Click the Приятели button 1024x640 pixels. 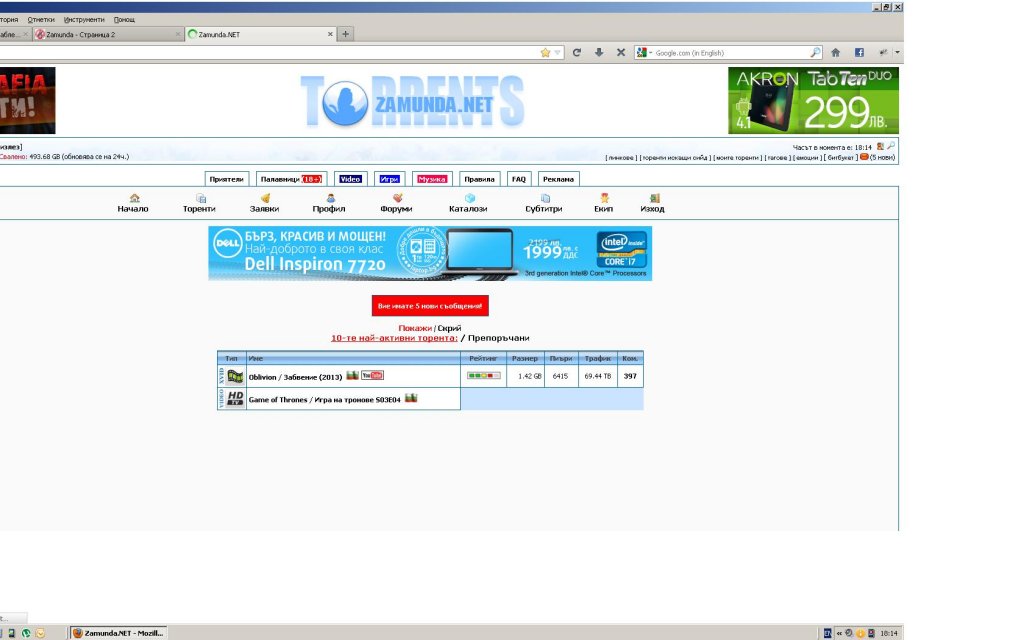pyautogui.click(x=226, y=179)
